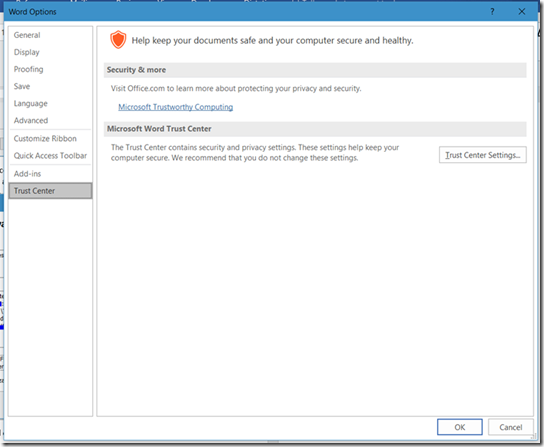544x447 pixels.
Task: Open Trust Center Settings button
Action: coord(483,155)
